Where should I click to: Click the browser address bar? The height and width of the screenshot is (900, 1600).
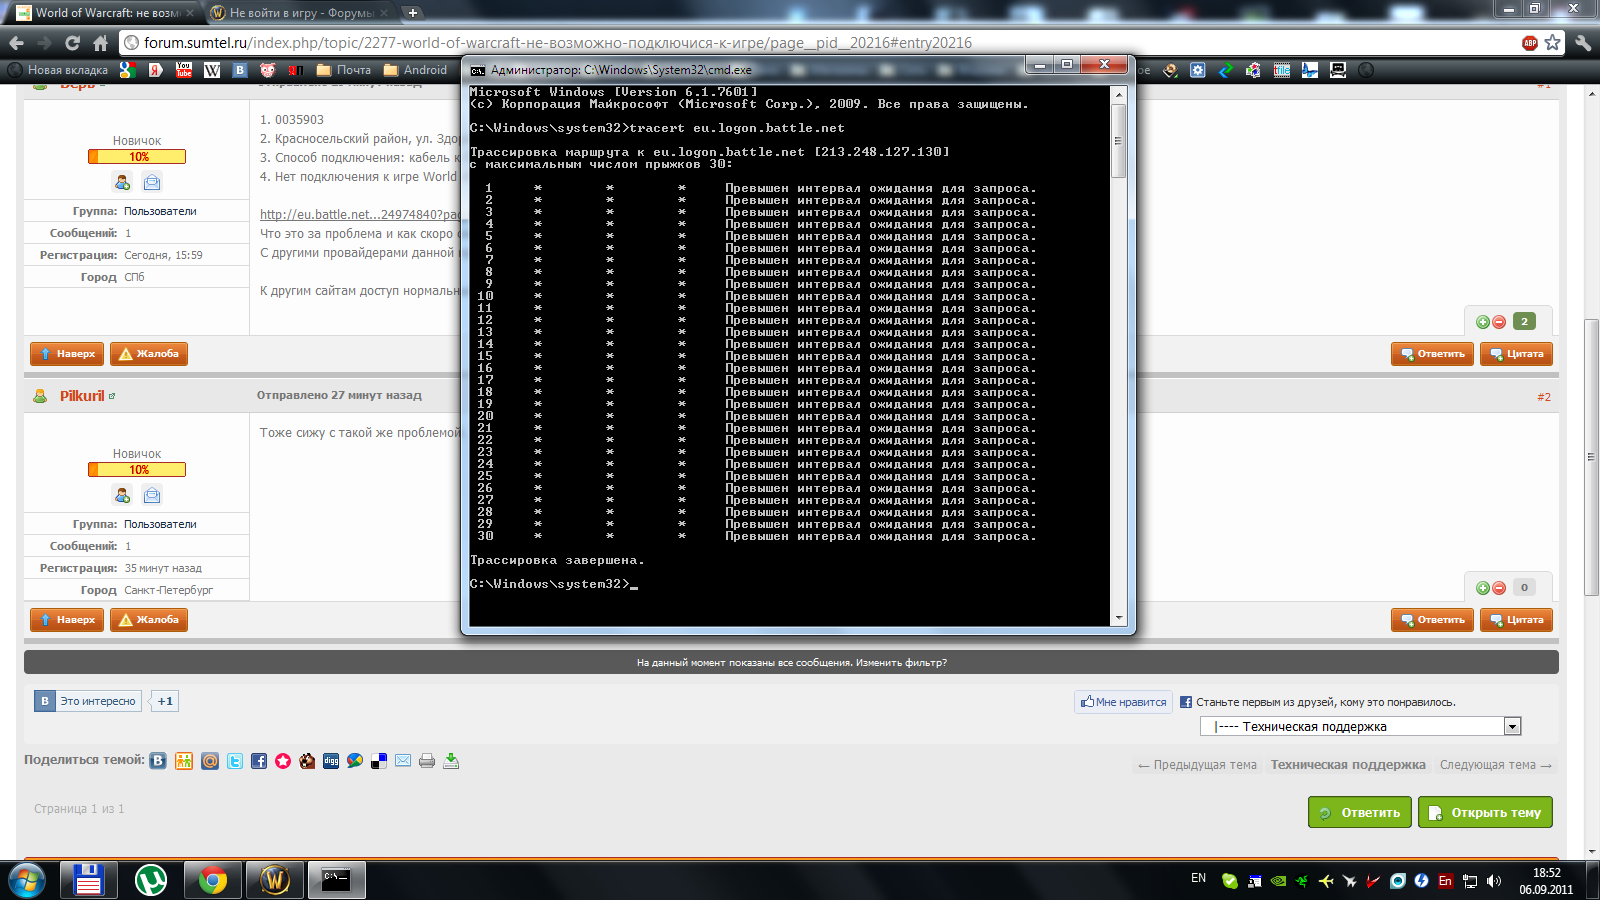(820, 43)
